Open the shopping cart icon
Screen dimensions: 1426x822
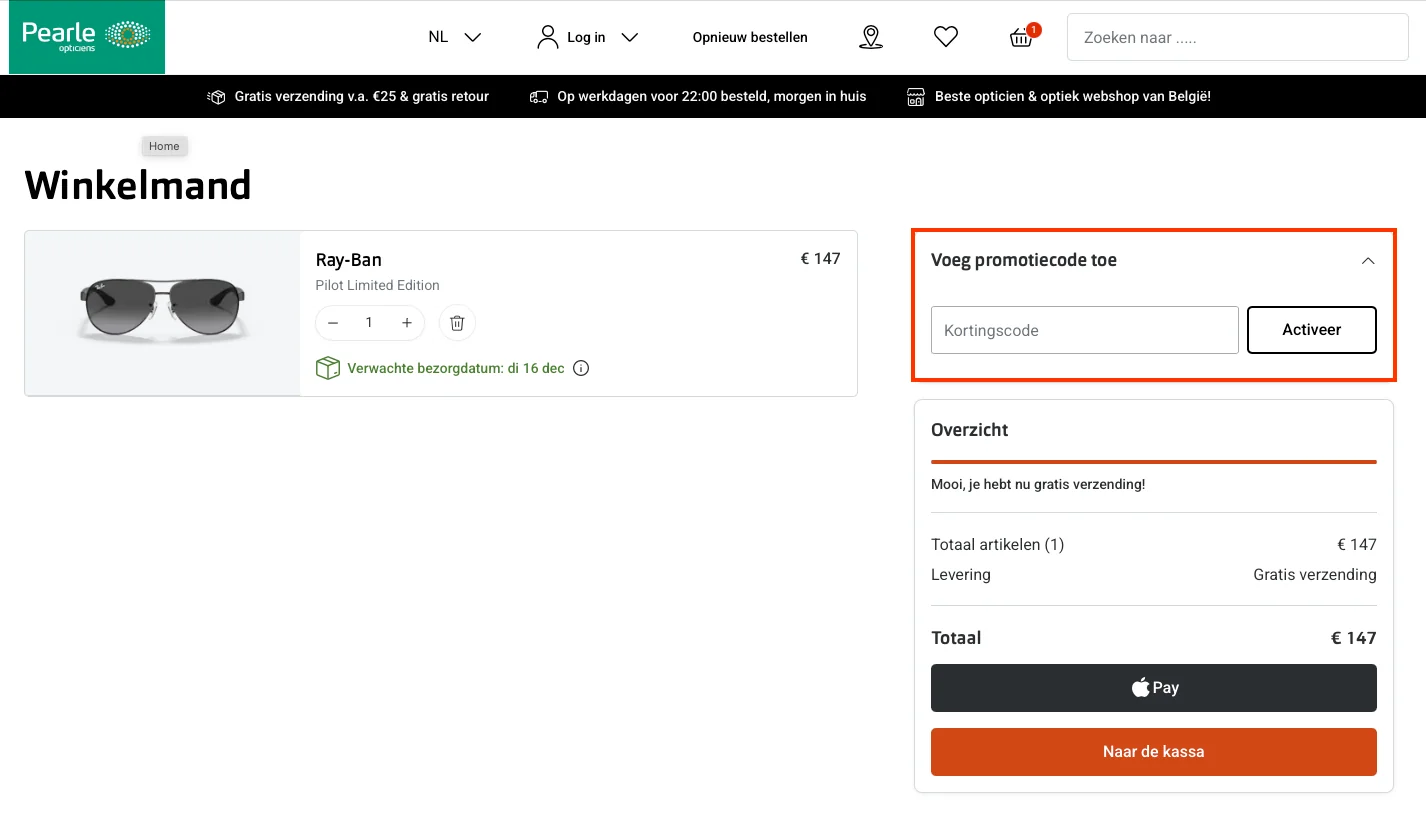1021,37
